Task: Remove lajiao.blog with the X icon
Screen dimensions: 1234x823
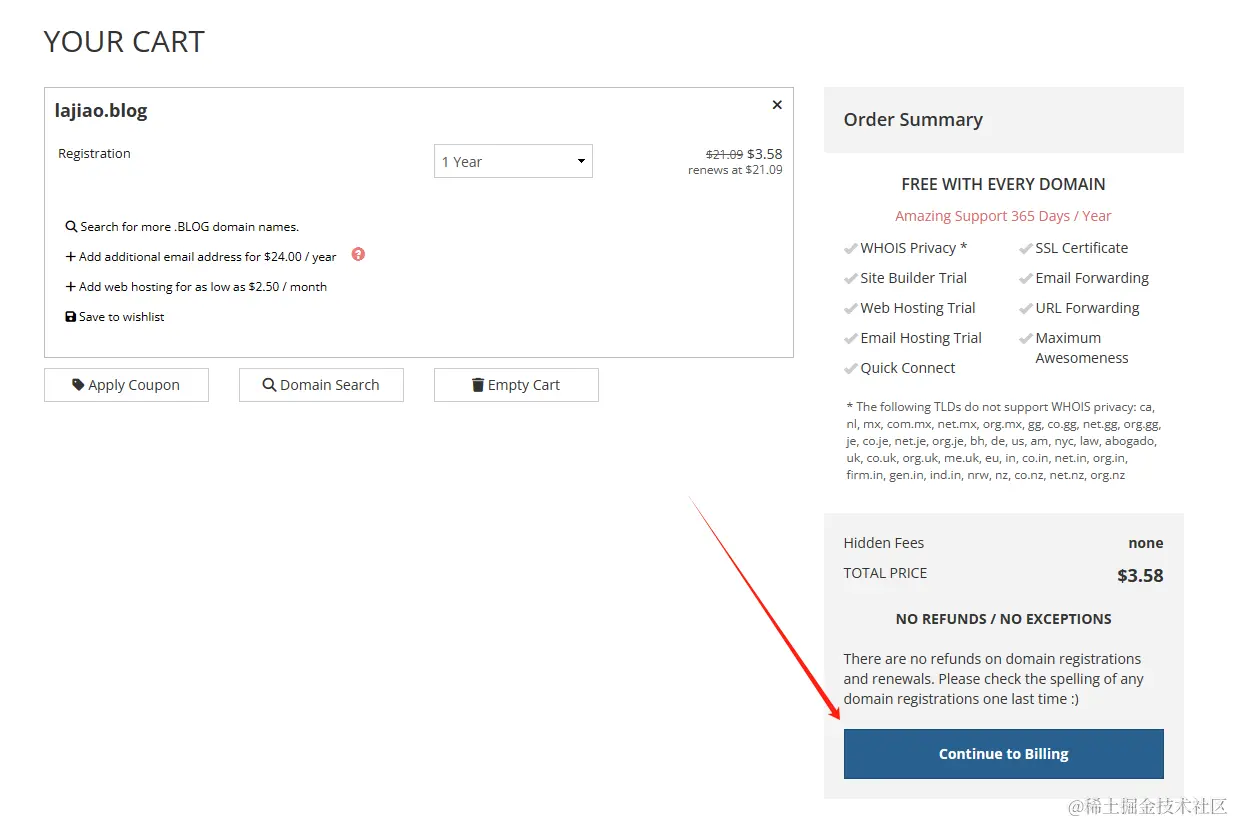Action: [777, 105]
